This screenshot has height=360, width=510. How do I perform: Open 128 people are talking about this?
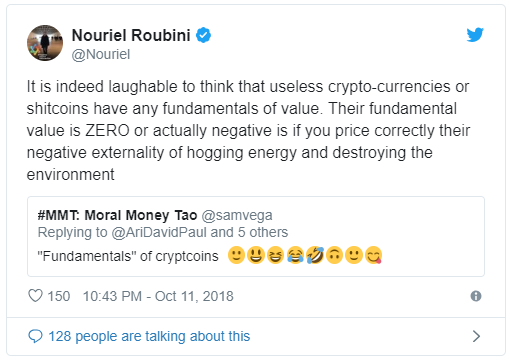pos(149,336)
